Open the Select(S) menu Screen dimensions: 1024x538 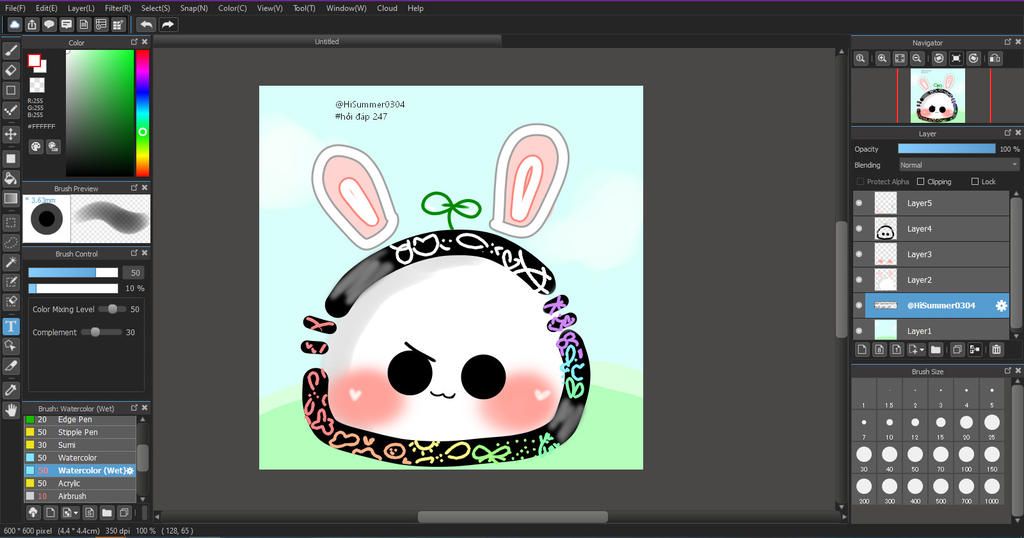click(x=155, y=8)
